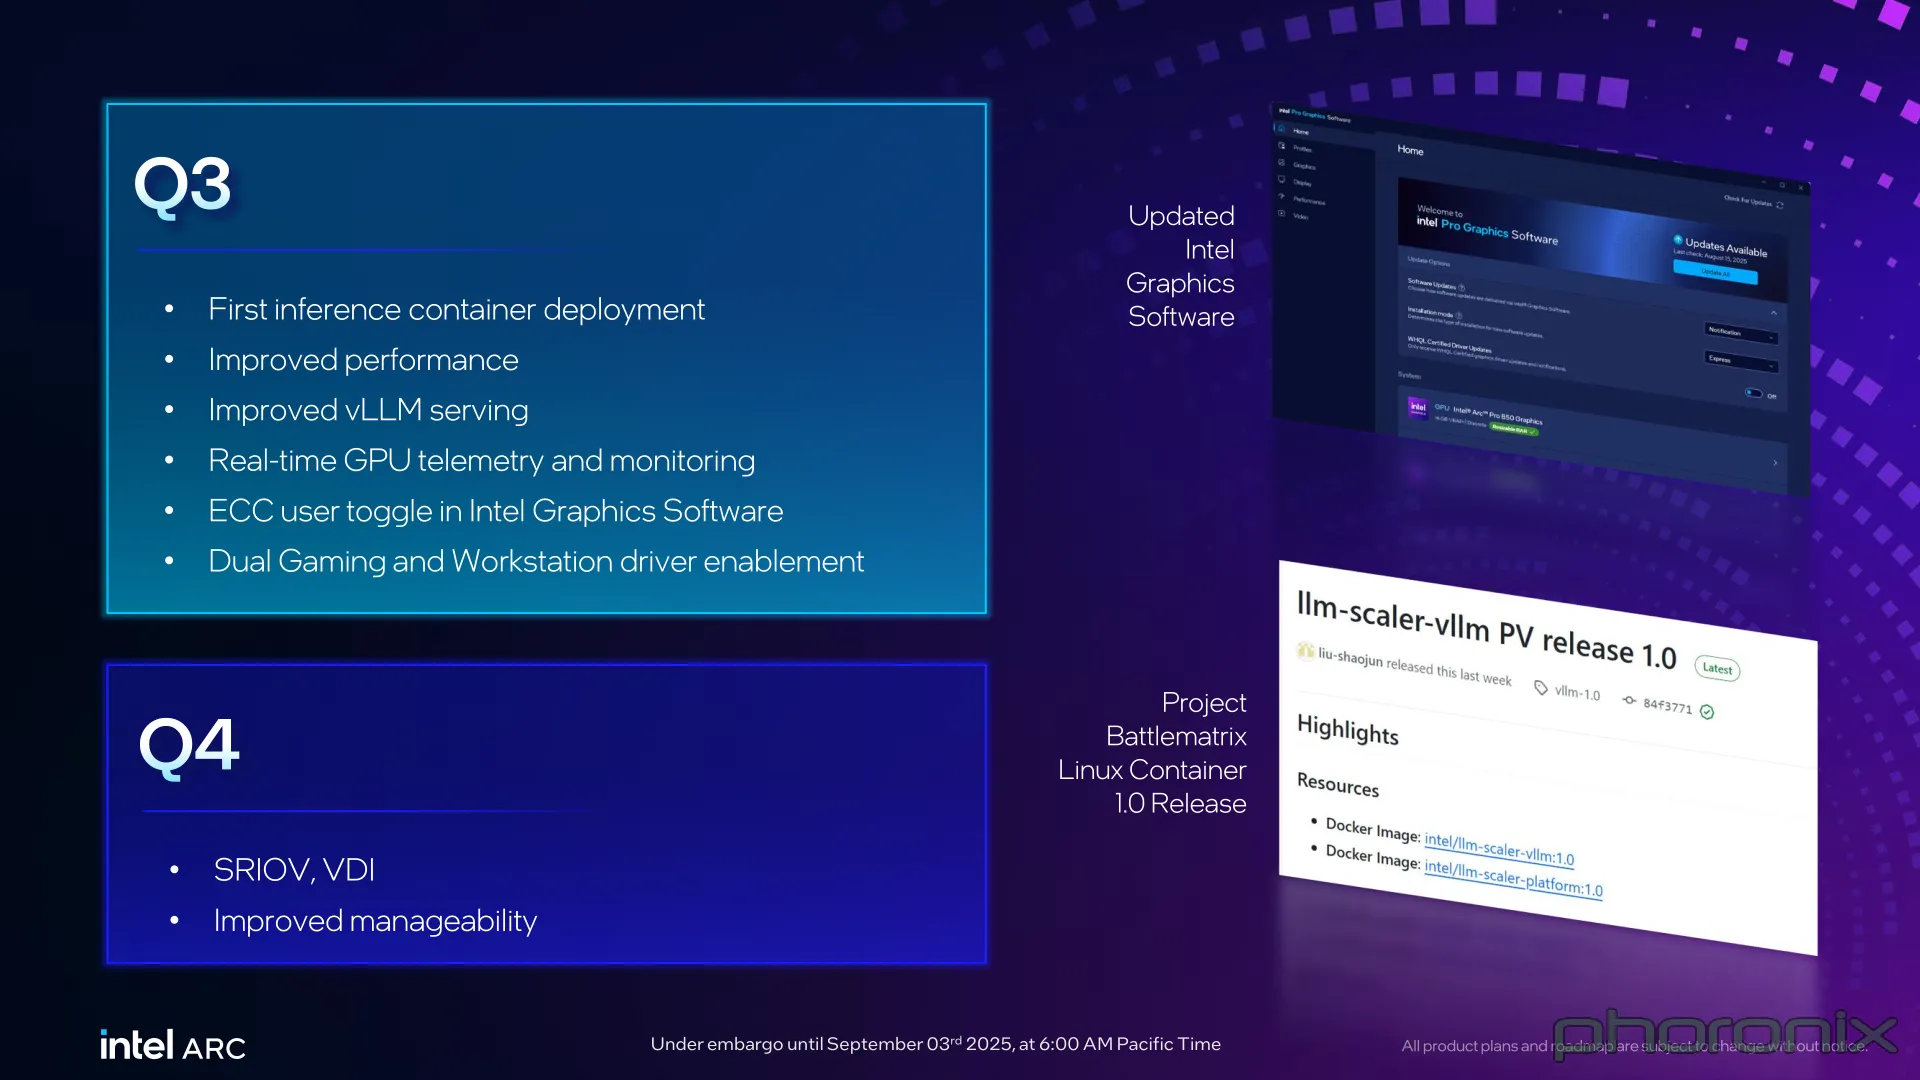Click the Installation mode help question icon
The image size is (1920, 1080).
pos(1459,315)
